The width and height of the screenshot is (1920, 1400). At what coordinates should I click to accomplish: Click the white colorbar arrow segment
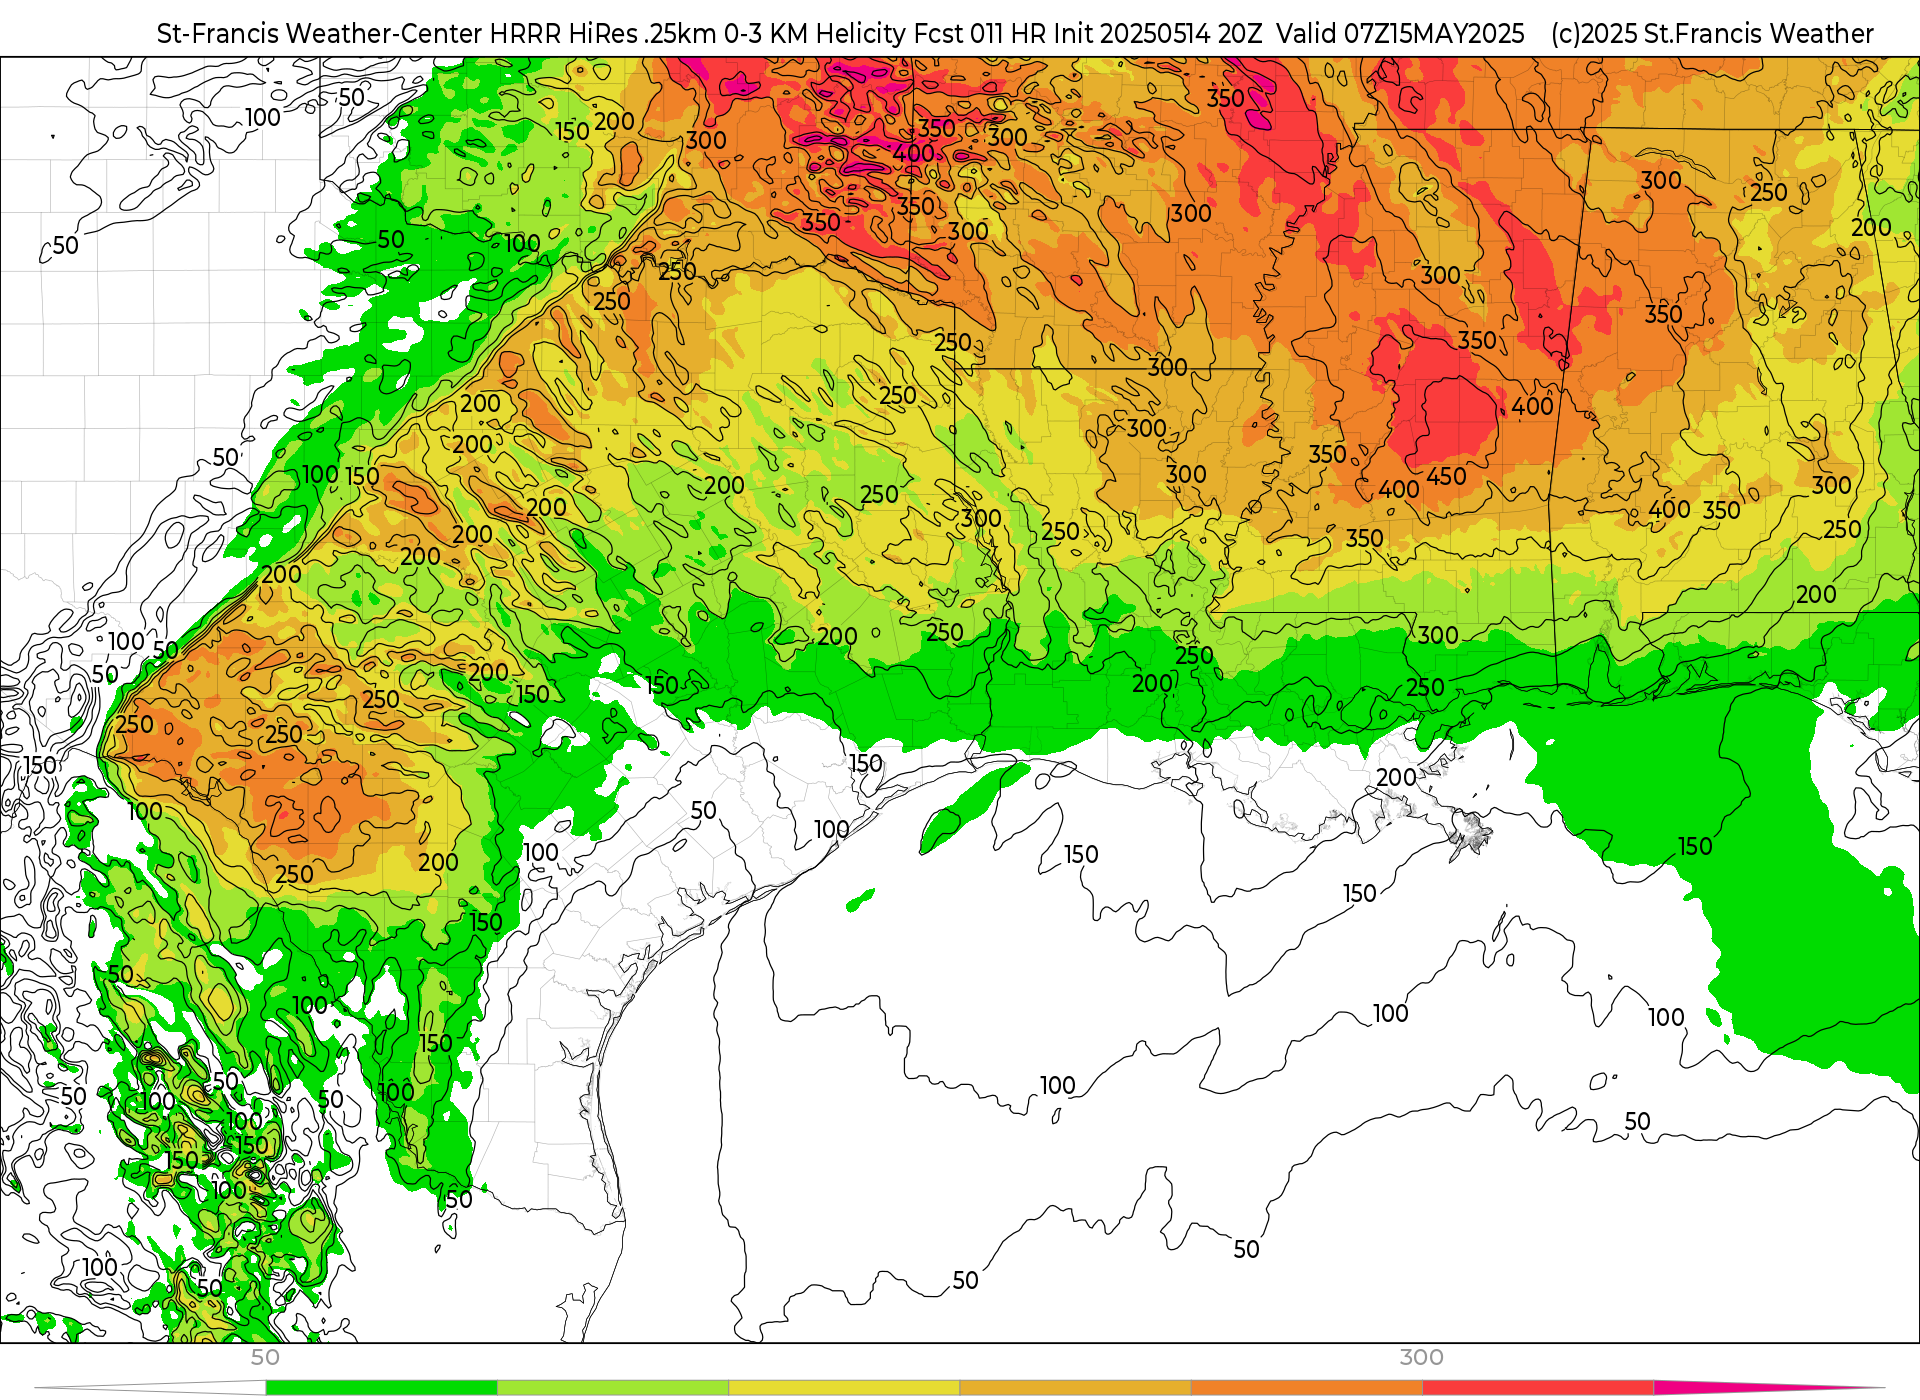[x=150, y=1388]
